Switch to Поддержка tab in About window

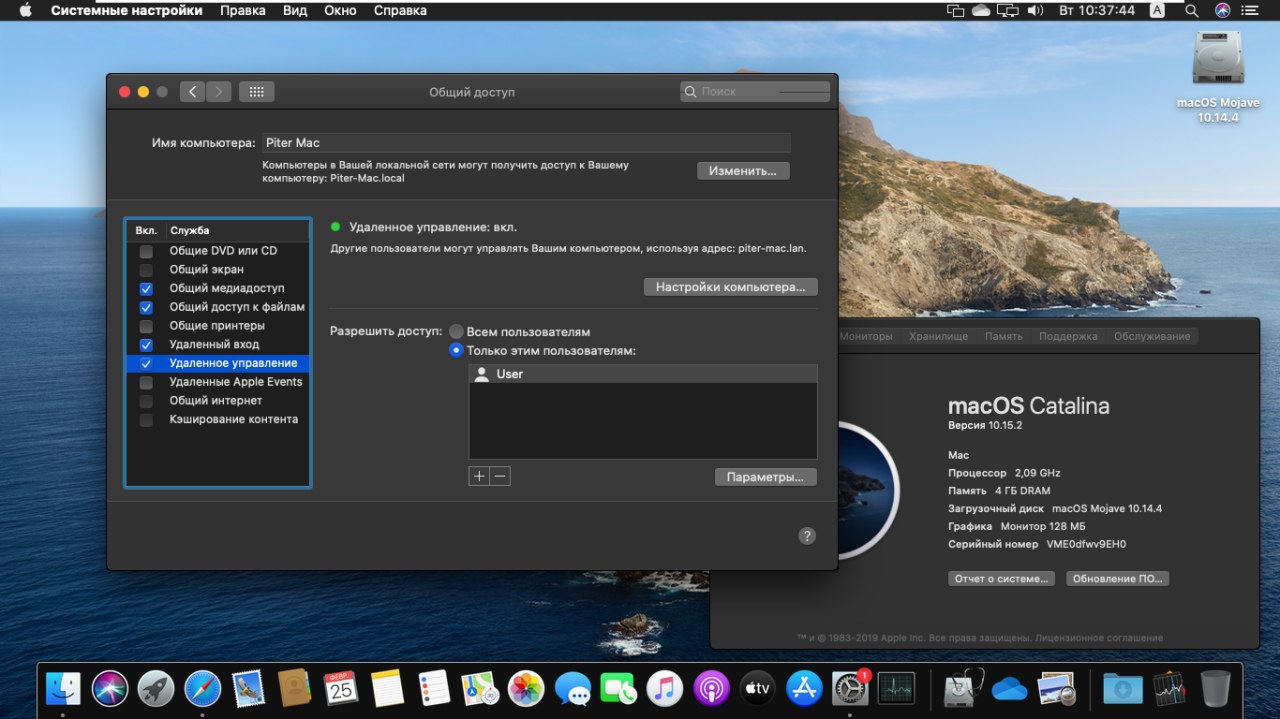click(x=1068, y=336)
